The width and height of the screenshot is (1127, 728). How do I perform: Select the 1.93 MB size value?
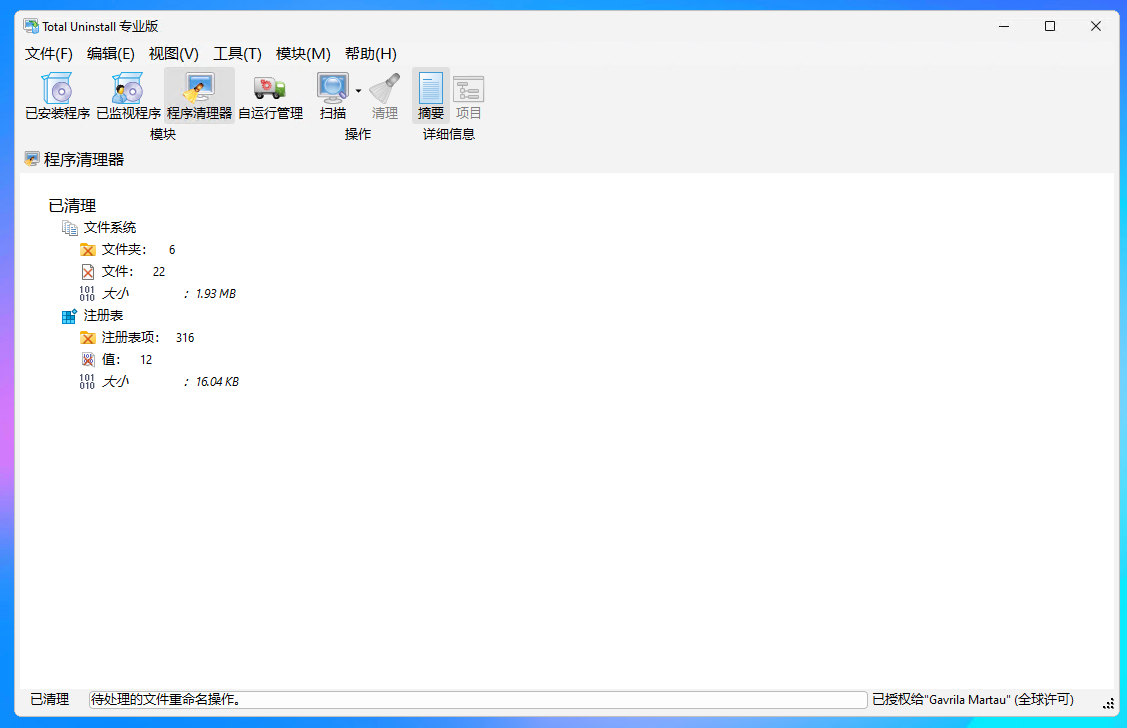coord(216,293)
